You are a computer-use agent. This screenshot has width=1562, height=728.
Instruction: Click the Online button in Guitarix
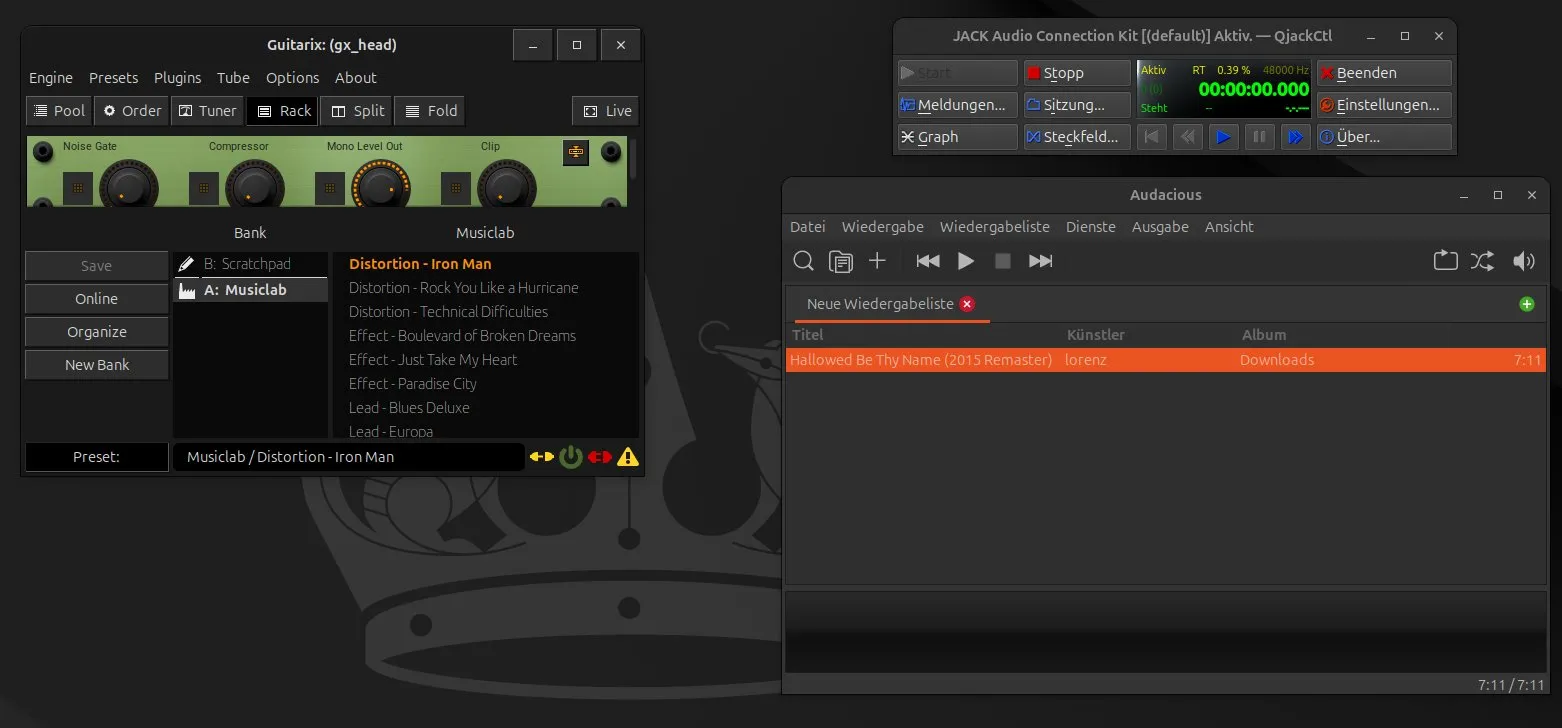tap(96, 299)
